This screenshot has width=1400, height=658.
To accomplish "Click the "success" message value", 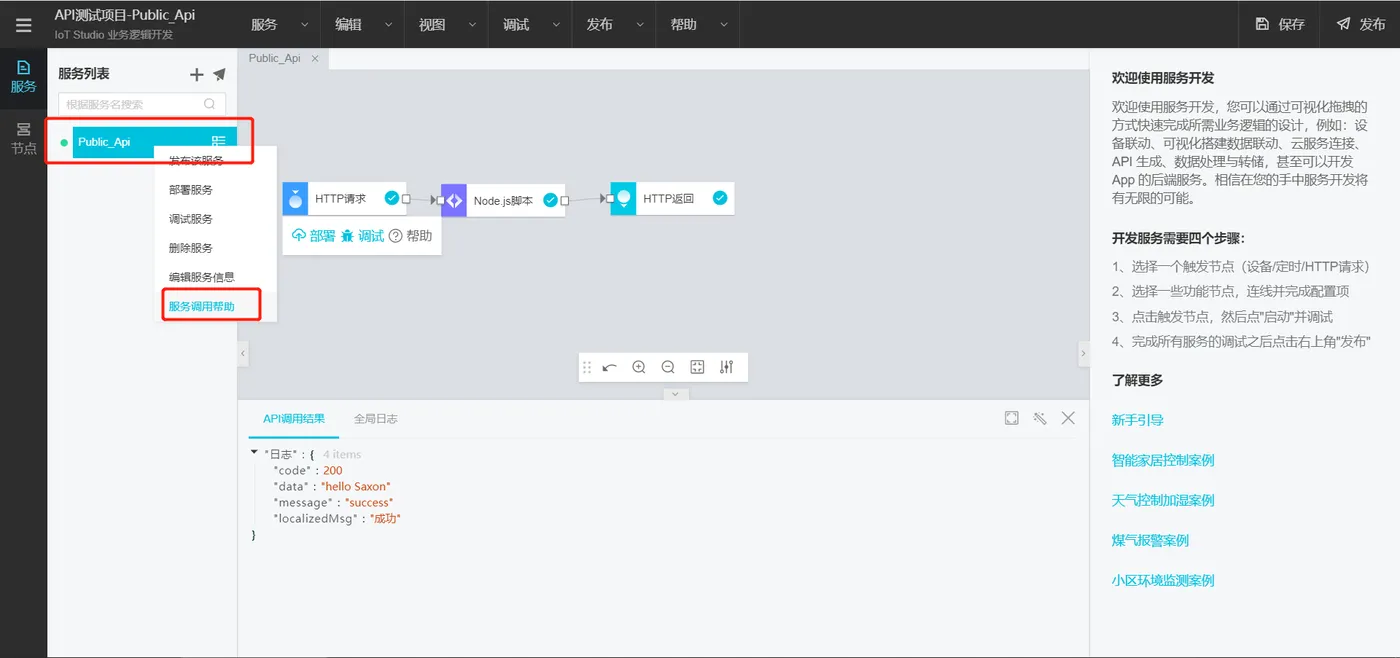I will coord(369,503).
